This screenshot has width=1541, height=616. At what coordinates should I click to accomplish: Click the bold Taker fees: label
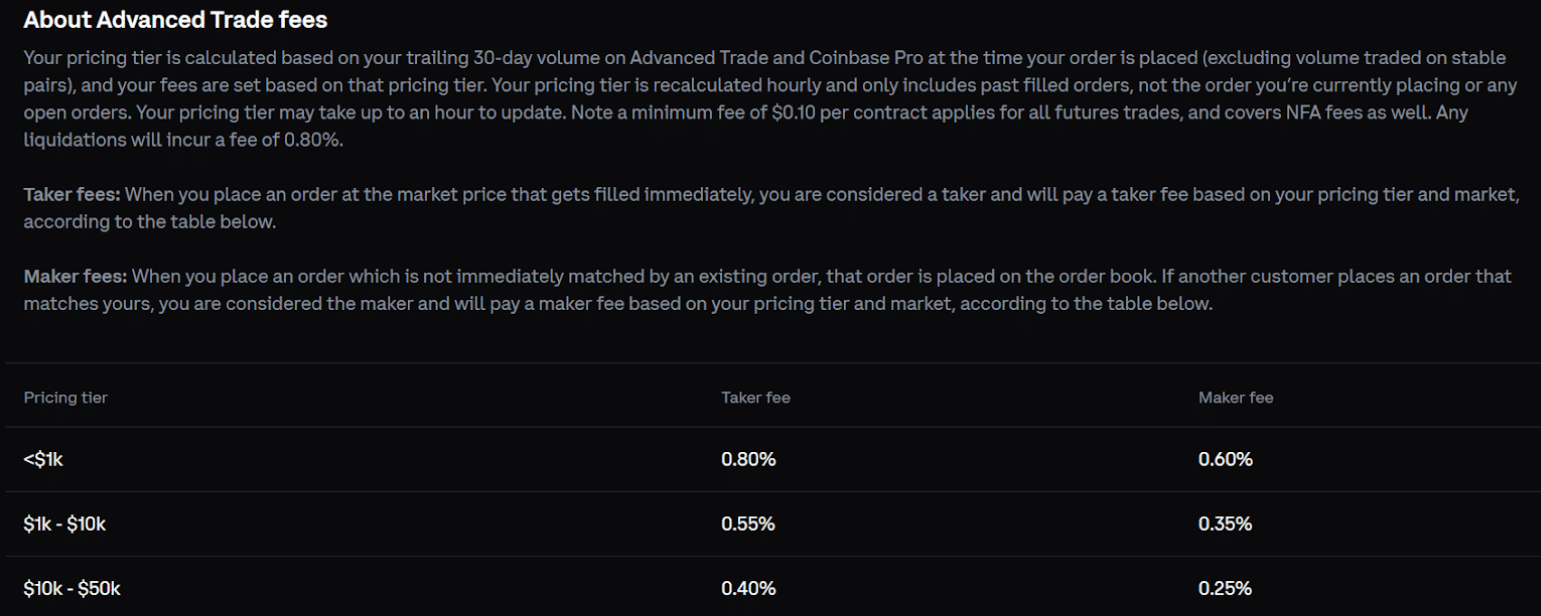click(72, 194)
